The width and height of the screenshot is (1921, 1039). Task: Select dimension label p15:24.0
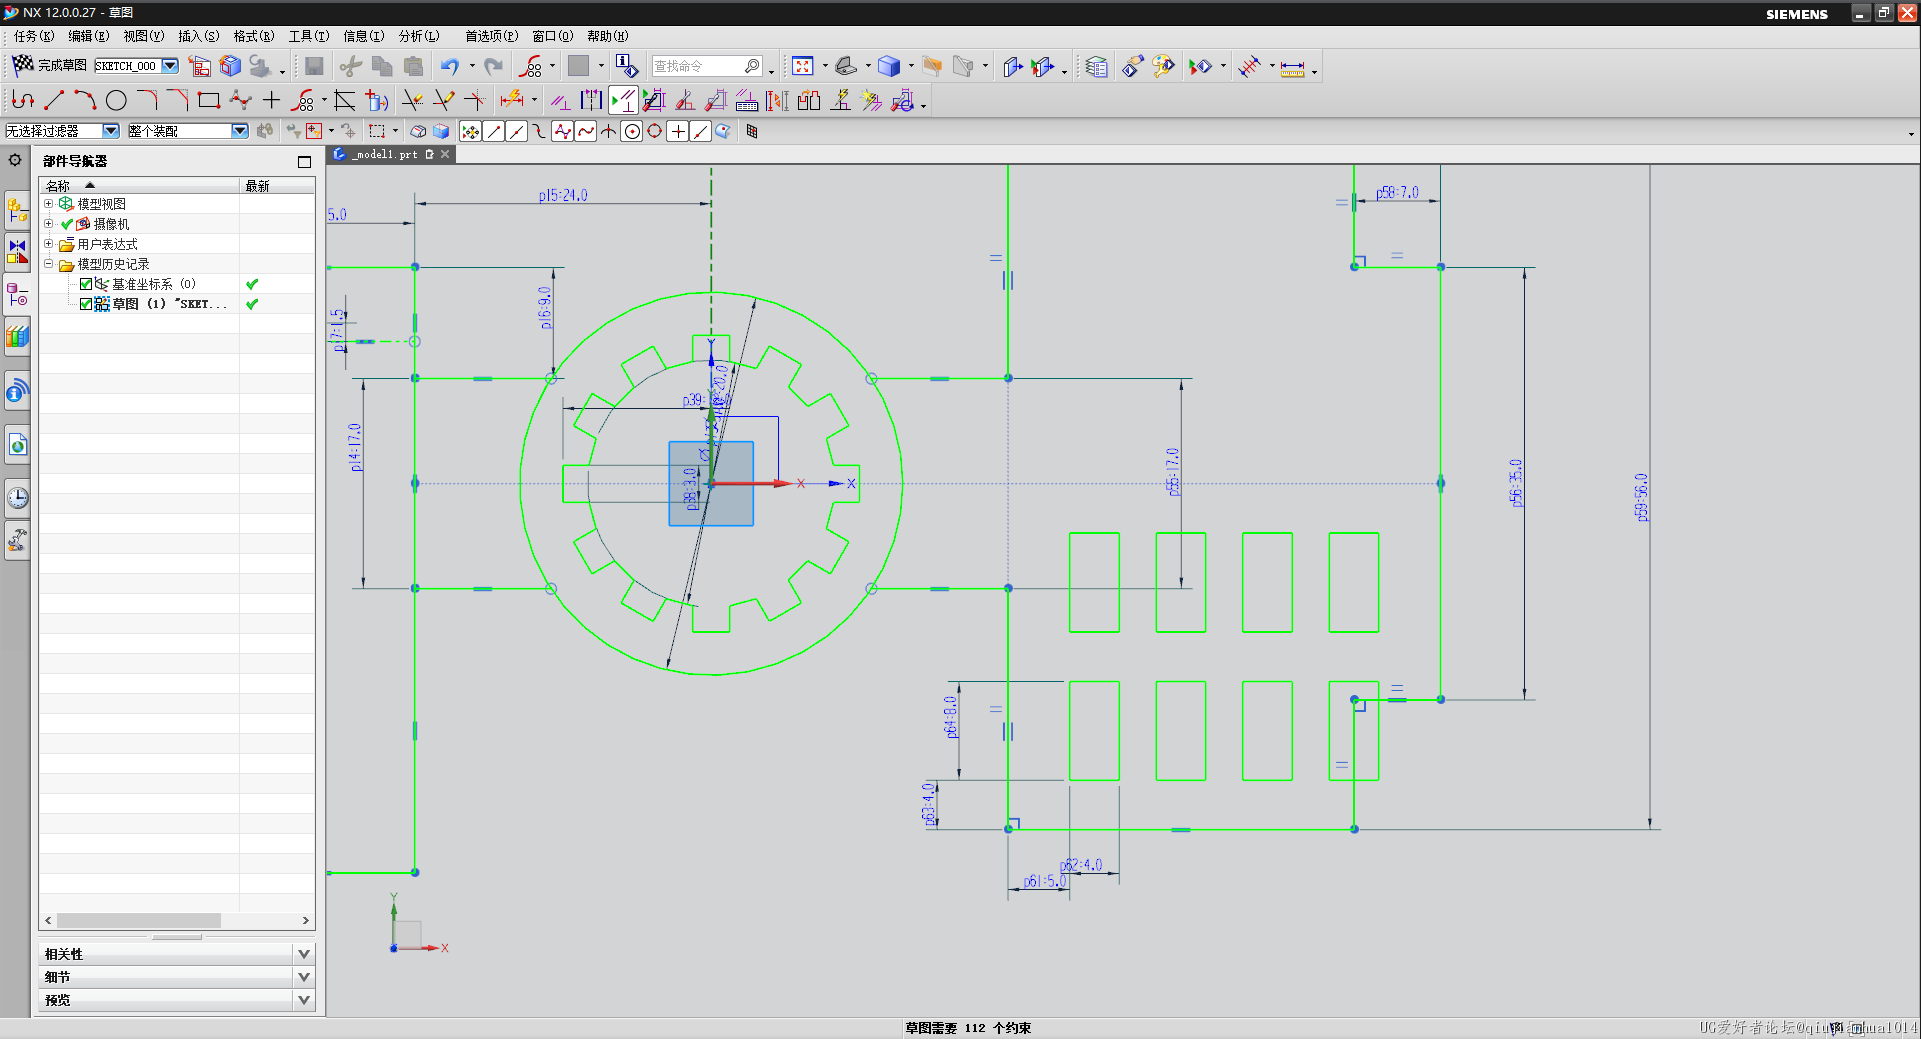point(563,196)
